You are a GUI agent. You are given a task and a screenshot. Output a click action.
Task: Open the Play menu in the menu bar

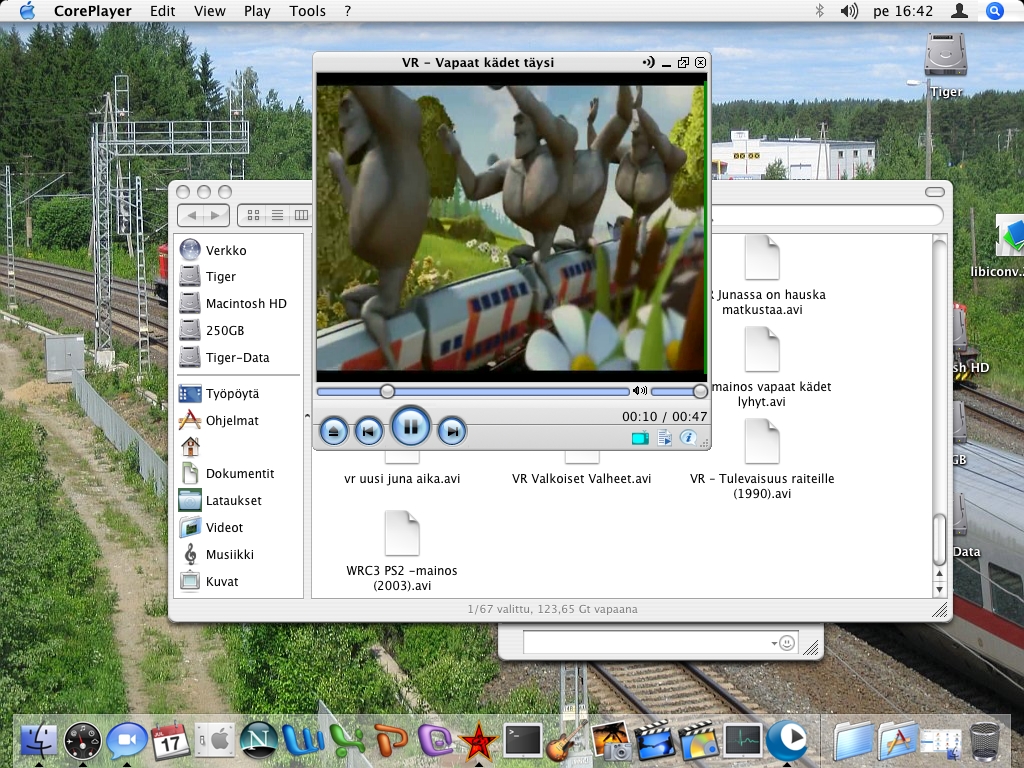[257, 11]
